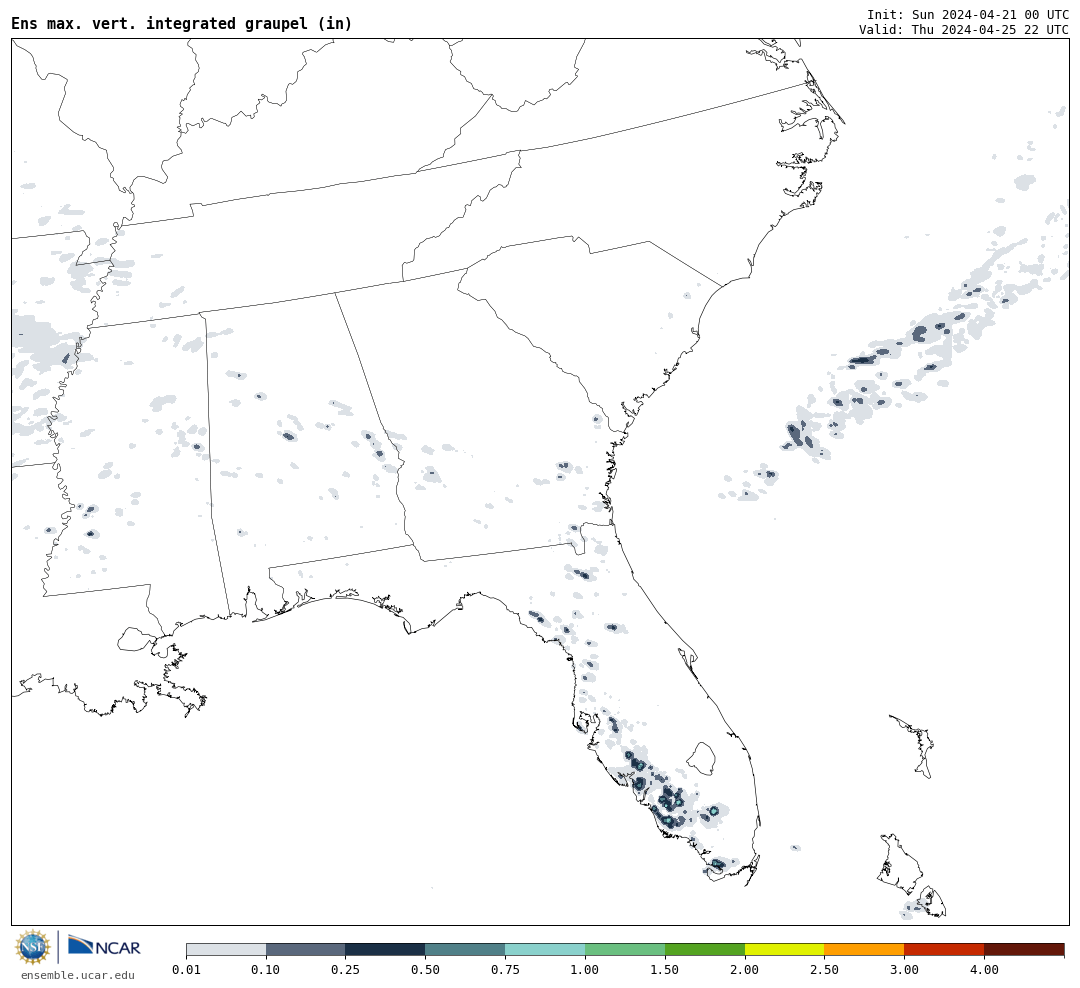This screenshot has width=1080, height=988.
Task: Click the 2.50 colorbar label
Action: click(824, 969)
